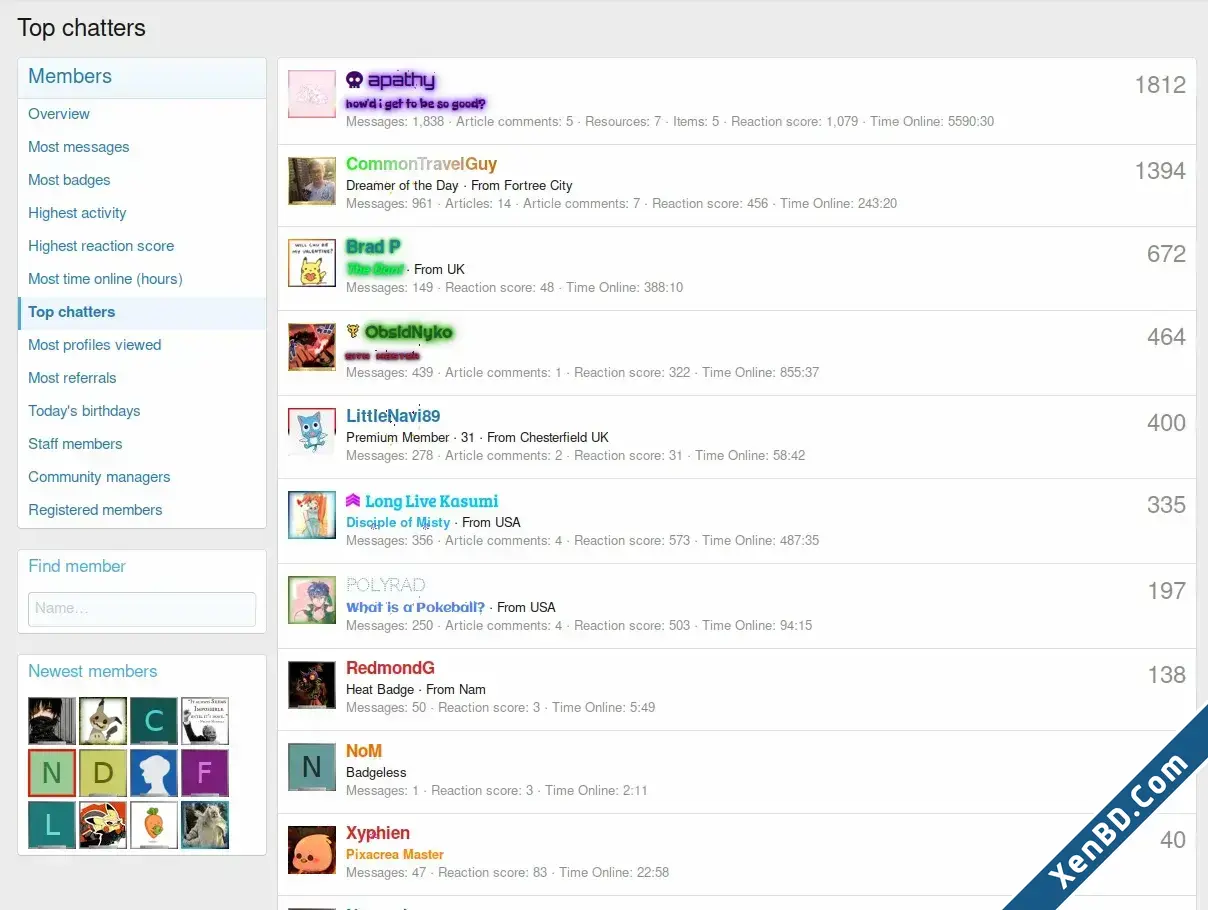1208x910 pixels.
Task: Click CommonTravelGuy's chat count 1394
Action: pos(1160,171)
